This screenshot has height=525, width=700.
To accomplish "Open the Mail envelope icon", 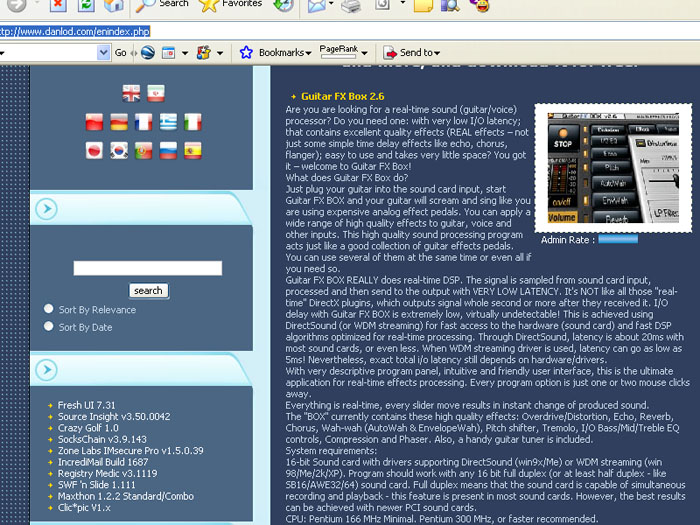I will click(316, 5).
